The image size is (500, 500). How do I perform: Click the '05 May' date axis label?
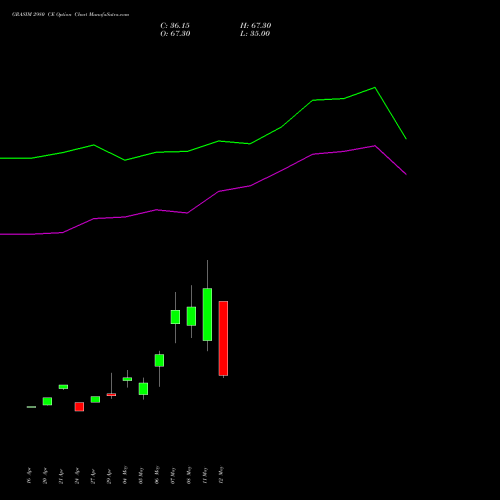tap(141, 475)
